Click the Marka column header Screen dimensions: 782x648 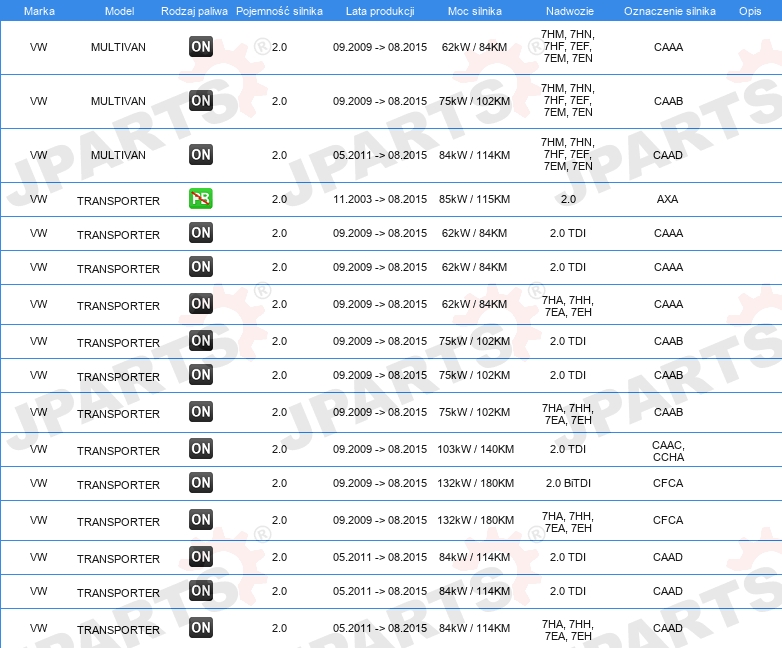(39, 11)
